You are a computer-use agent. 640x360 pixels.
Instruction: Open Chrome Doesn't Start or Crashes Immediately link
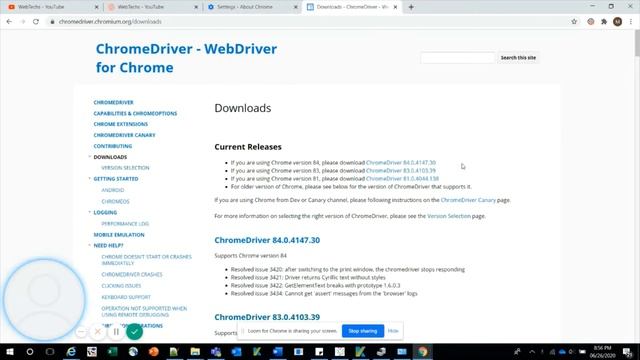click(147, 260)
